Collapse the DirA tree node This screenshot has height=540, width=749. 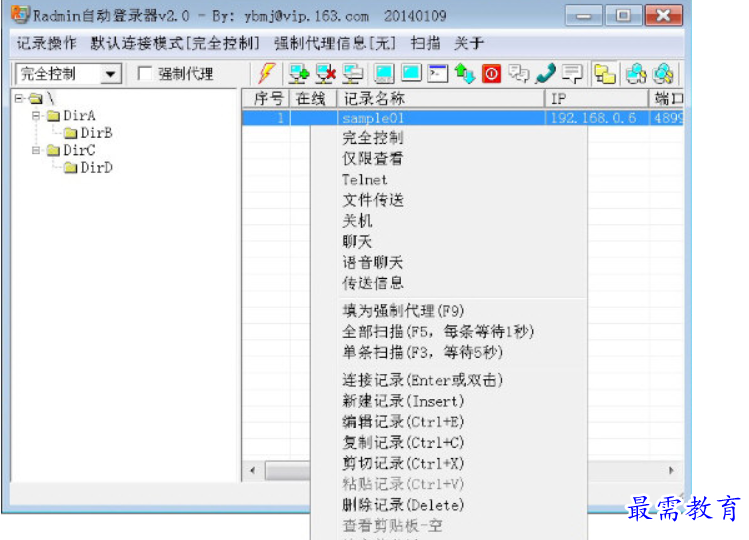click(36, 116)
